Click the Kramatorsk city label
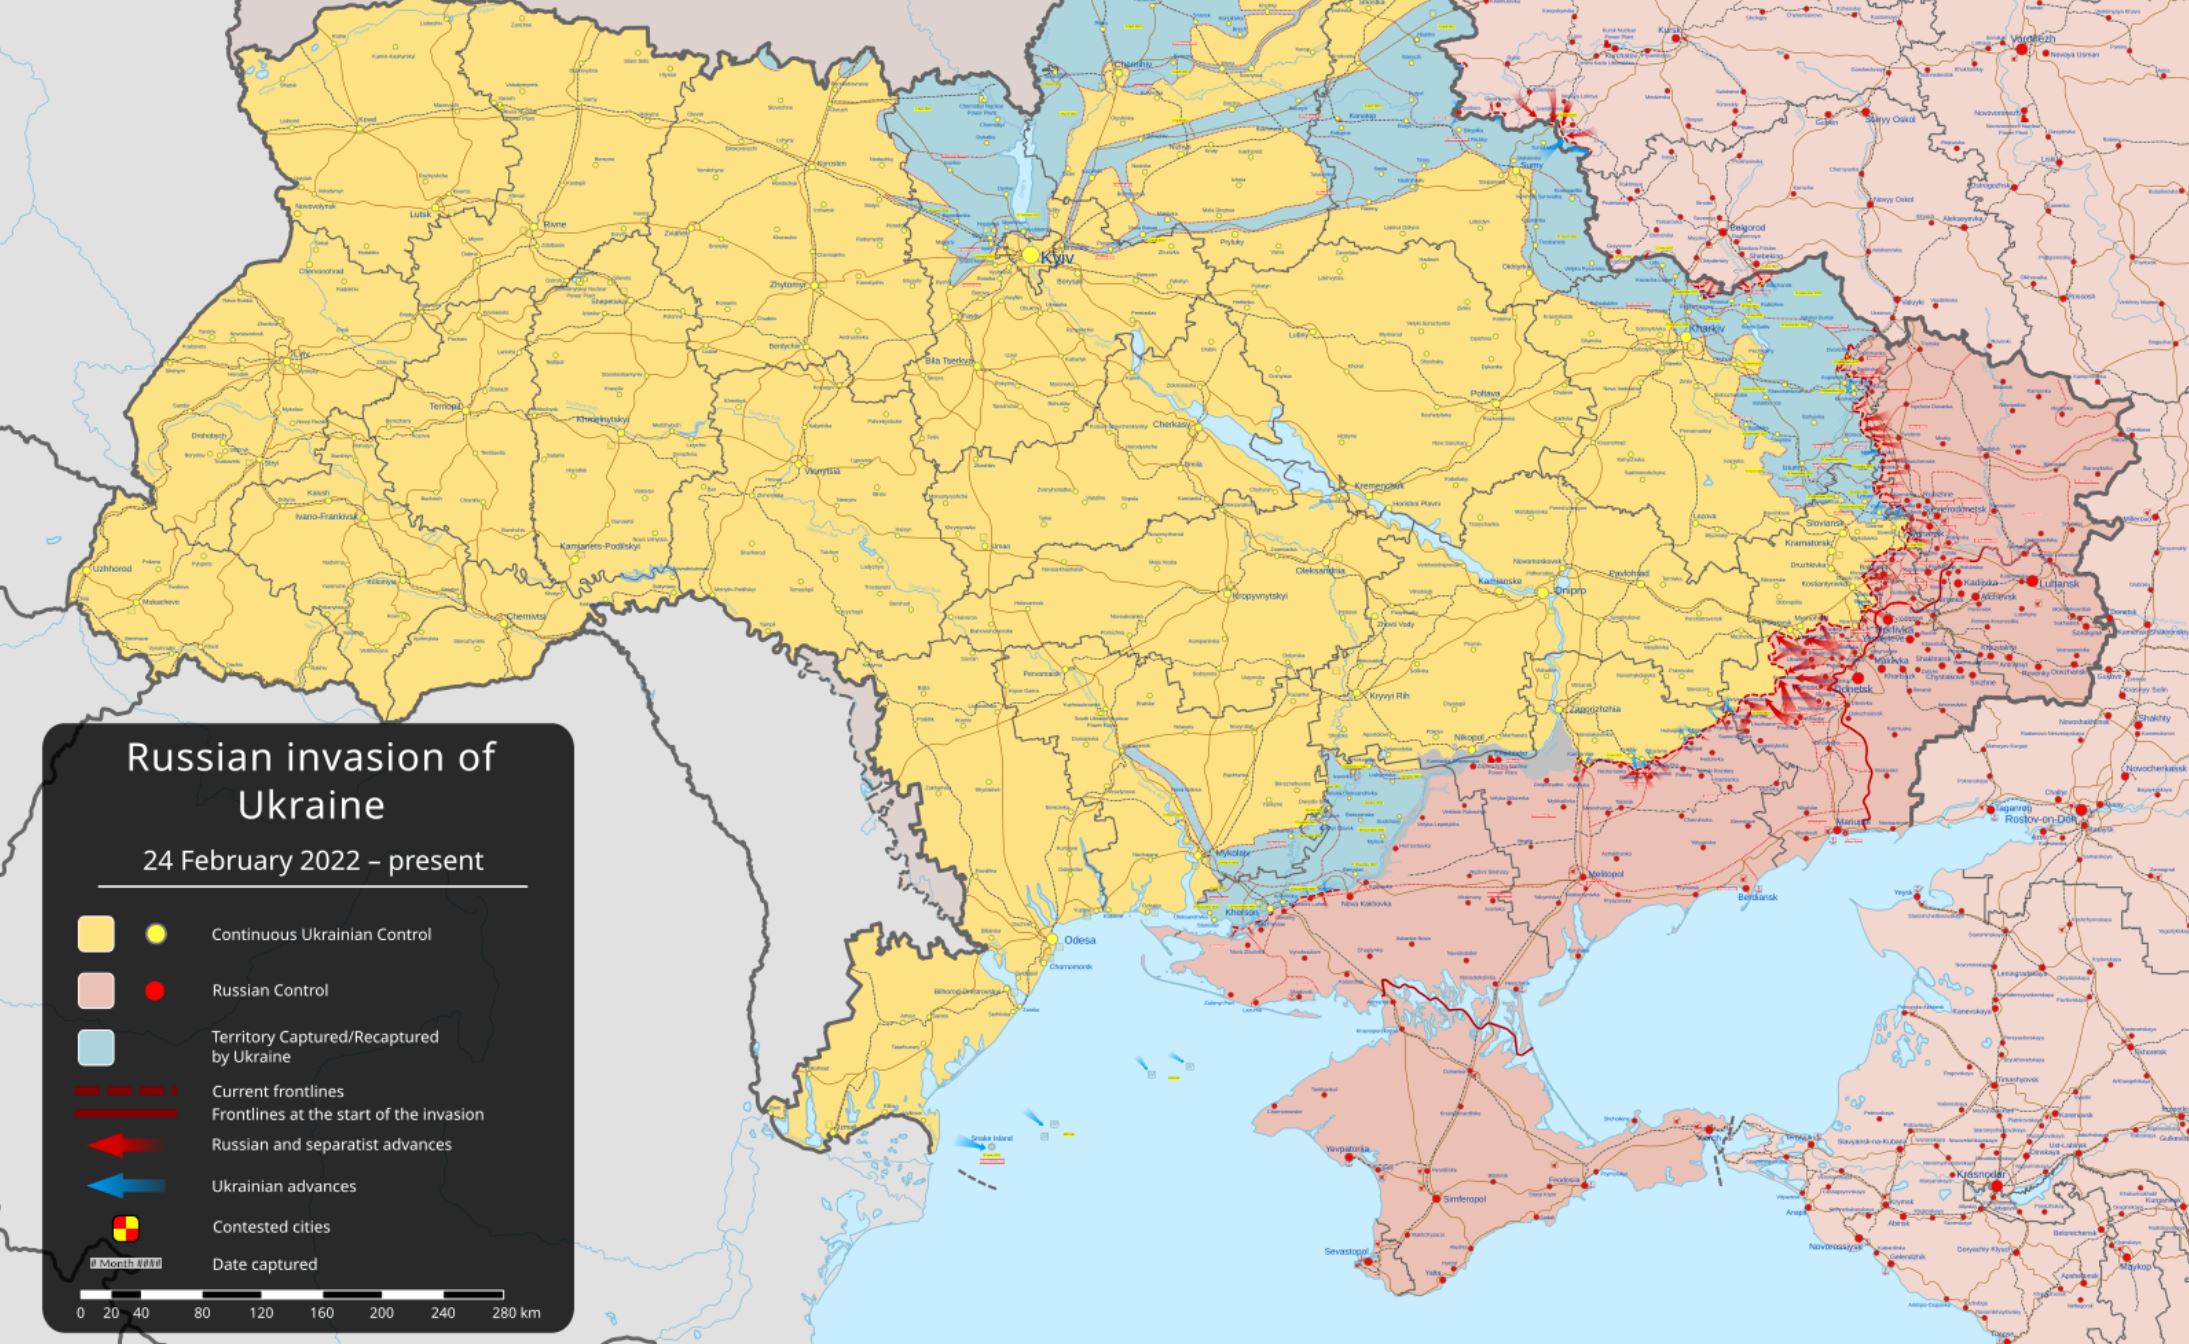This screenshot has width=2189, height=1344. pos(1807,543)
